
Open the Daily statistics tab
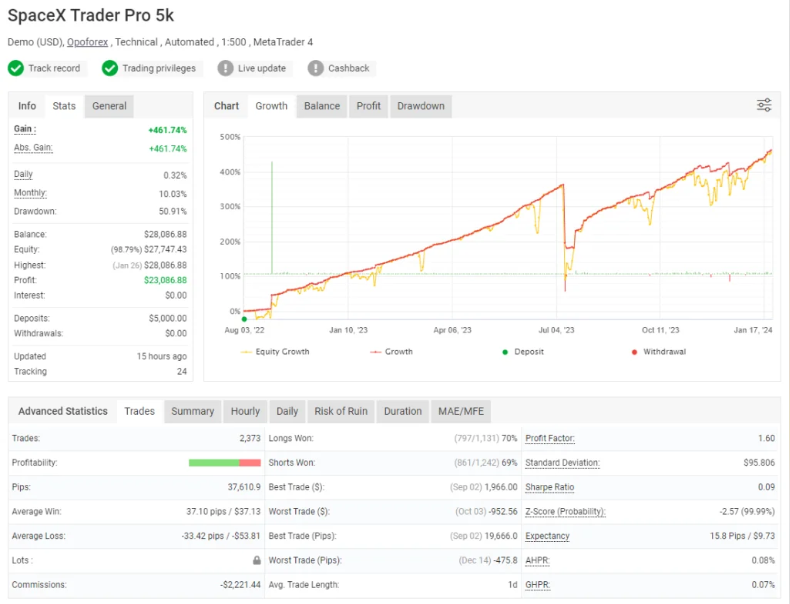pyautogui.click(x=287, y=411)
